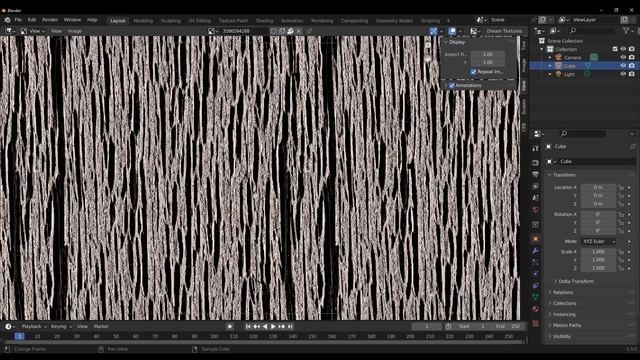Toggle the overlays button in image header
Image resolution: width=640 pixels, height=360 pixels.
(x=452, y=31)
